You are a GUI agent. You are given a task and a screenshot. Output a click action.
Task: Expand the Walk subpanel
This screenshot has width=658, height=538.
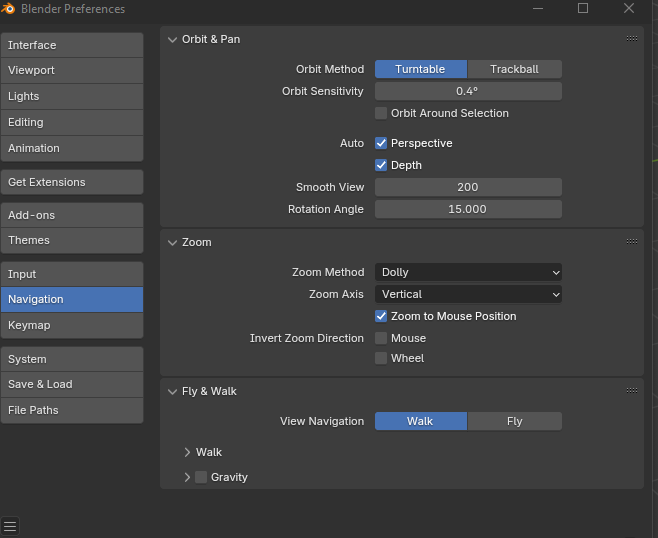(x=187, y=452)
